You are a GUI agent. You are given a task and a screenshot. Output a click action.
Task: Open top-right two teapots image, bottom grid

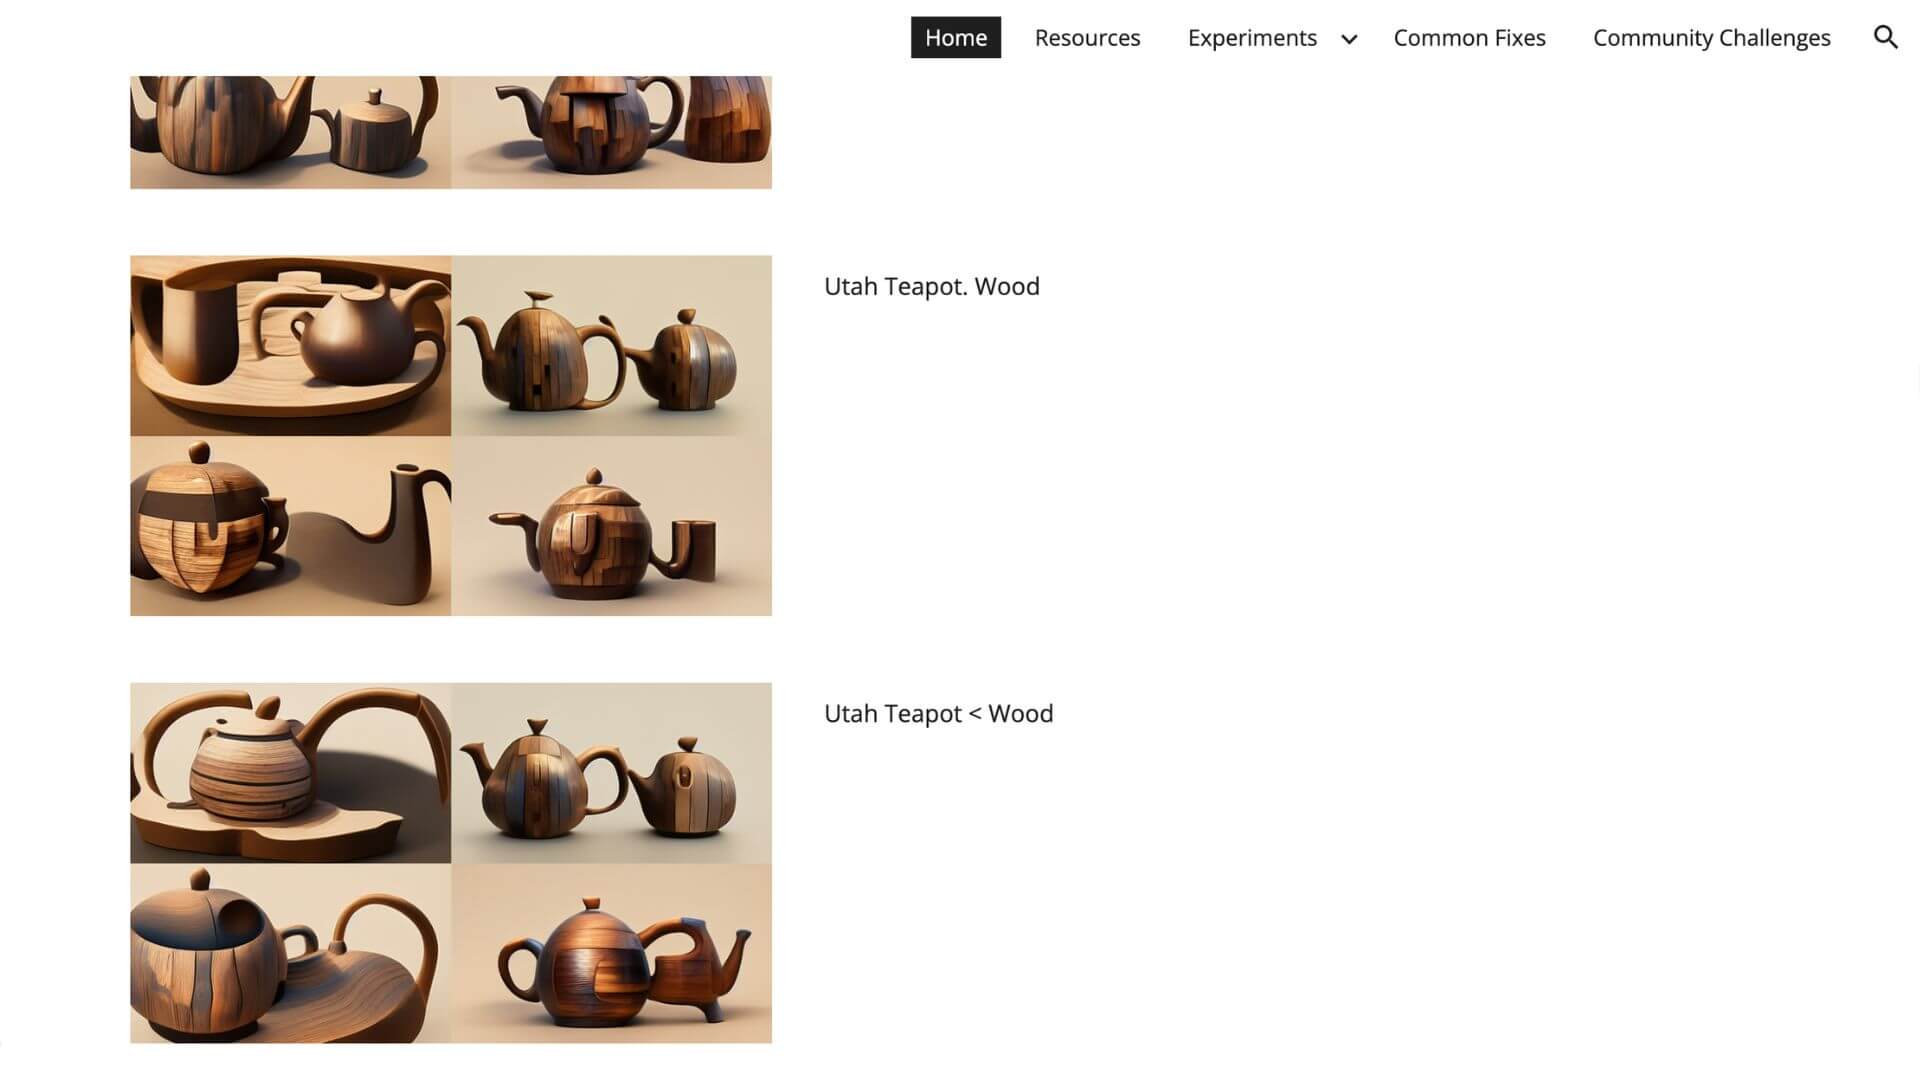pos(611,773)
